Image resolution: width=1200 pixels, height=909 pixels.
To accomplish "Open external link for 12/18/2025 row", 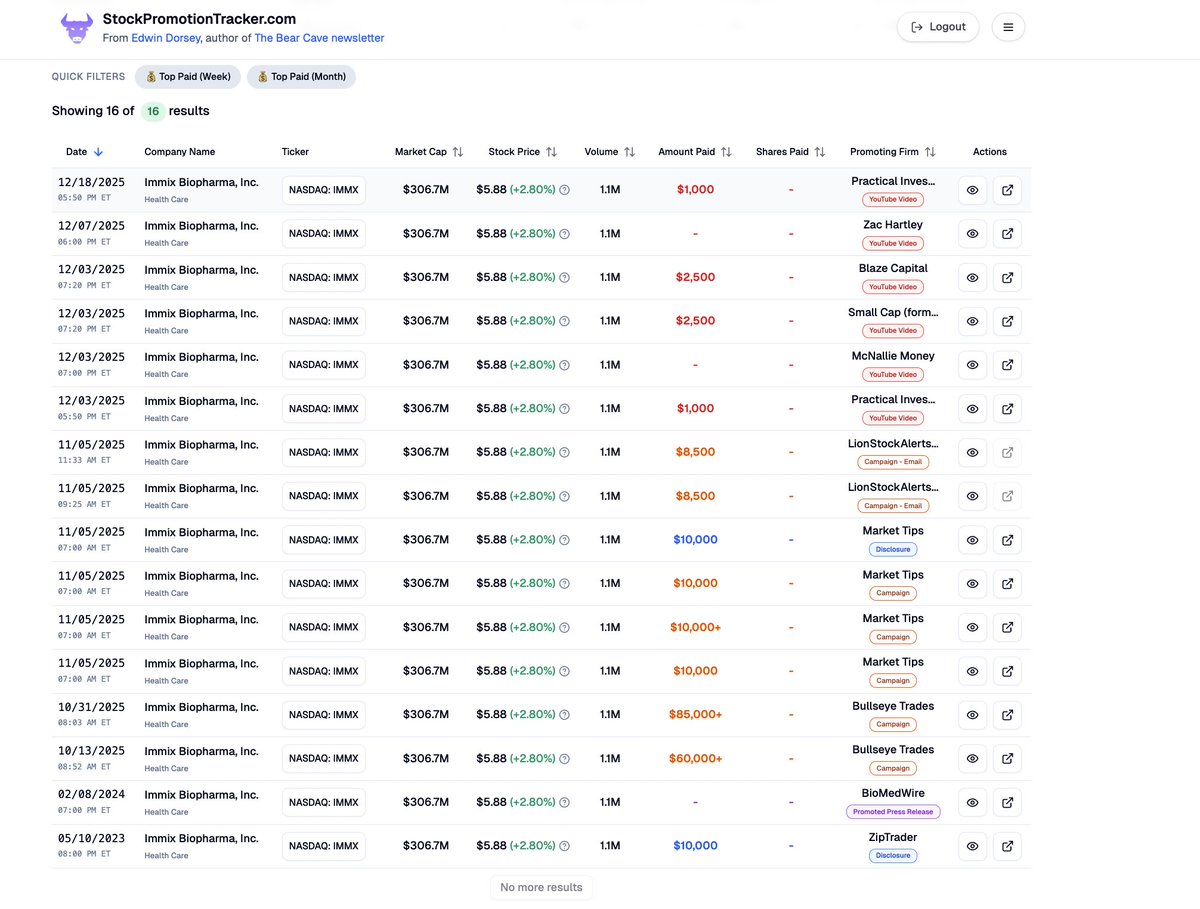I will (1008, 190).
